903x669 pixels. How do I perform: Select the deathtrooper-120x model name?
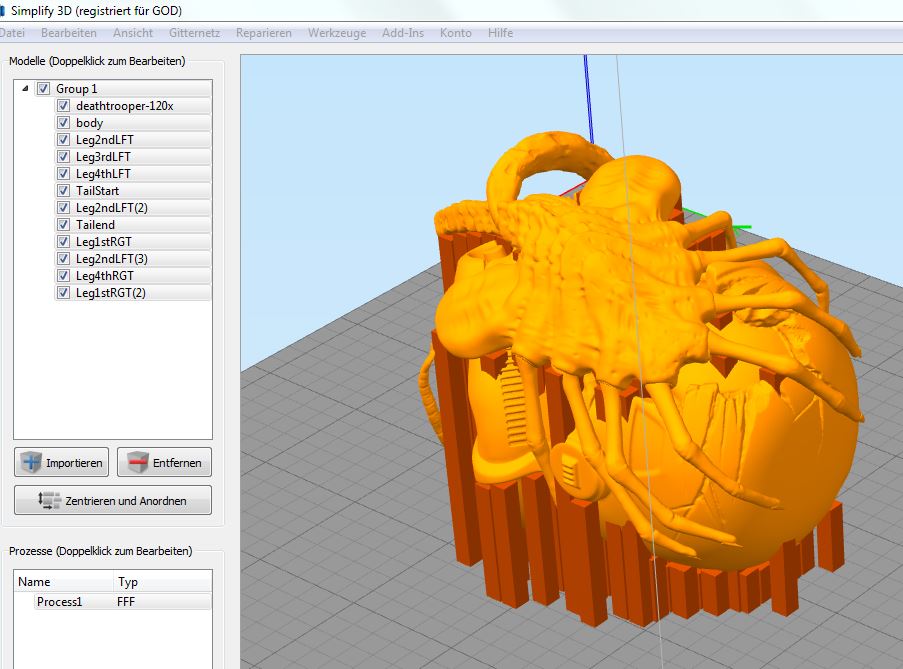click(124, 106)
